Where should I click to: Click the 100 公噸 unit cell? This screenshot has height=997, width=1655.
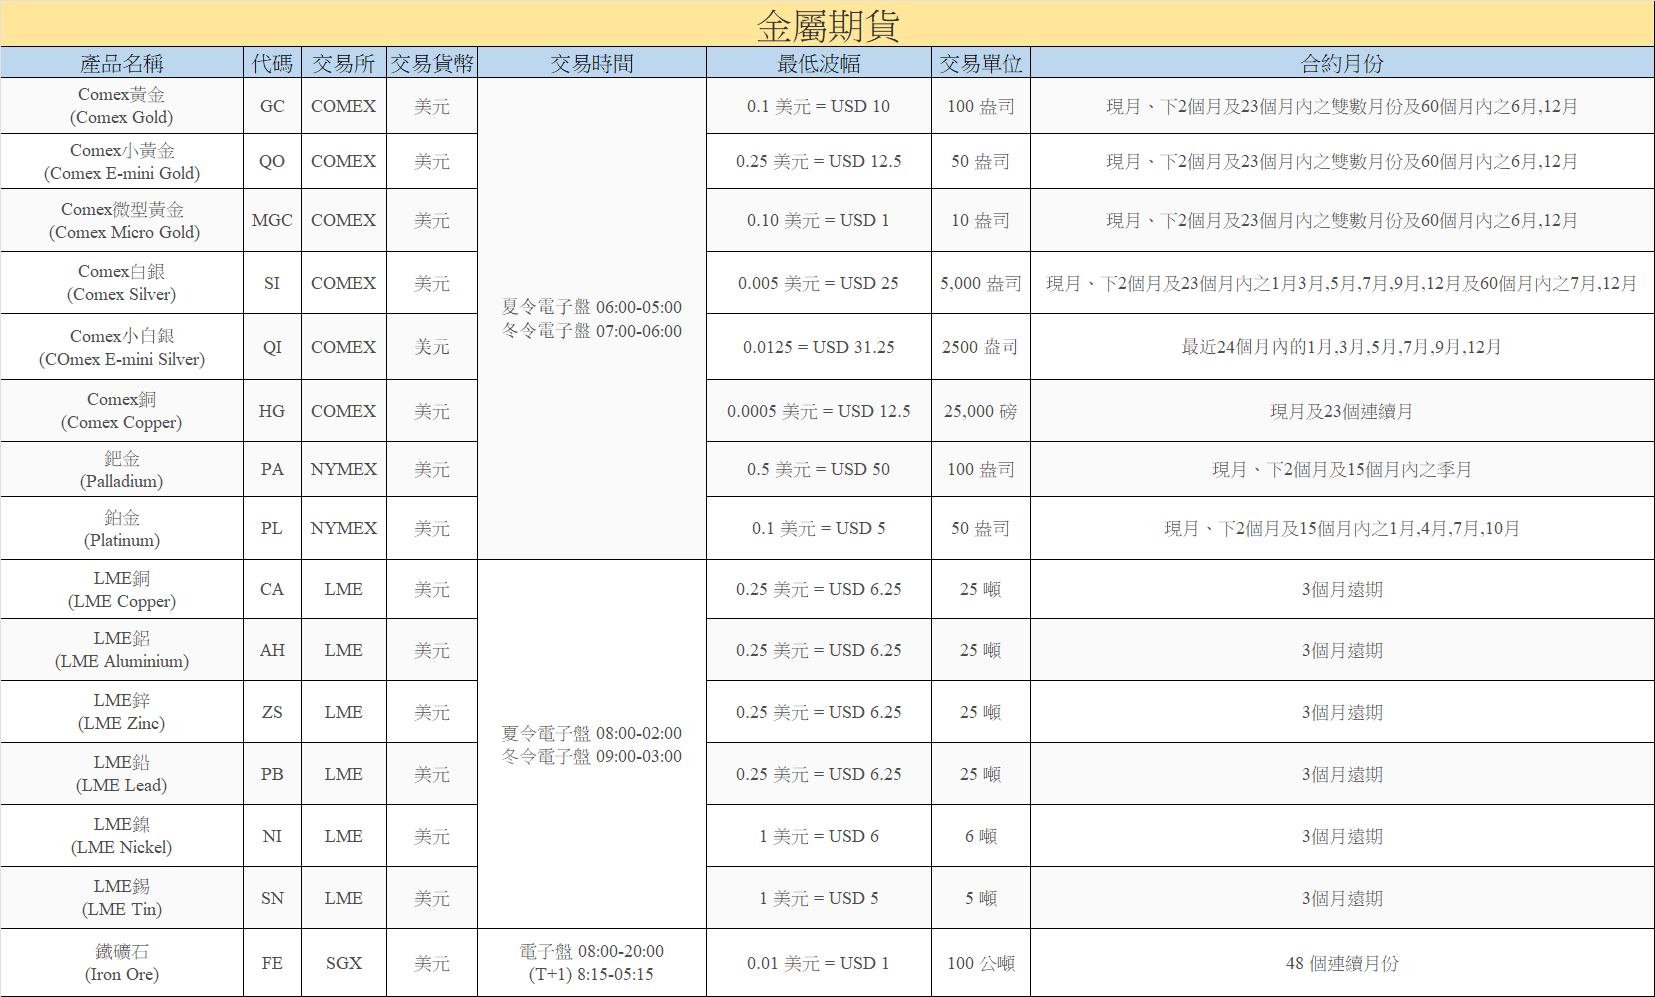[981, 963]
